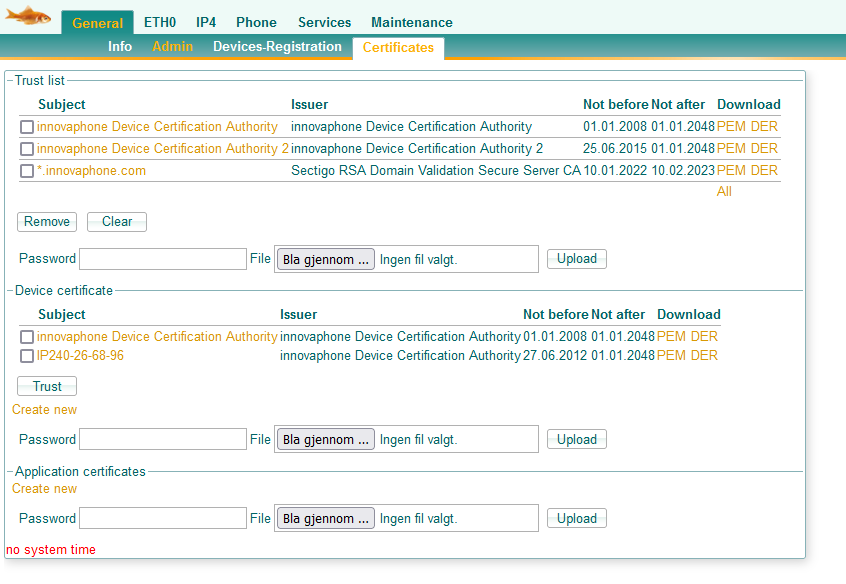Download PEM for Device certificate Authority row

[x=671, y=336]
